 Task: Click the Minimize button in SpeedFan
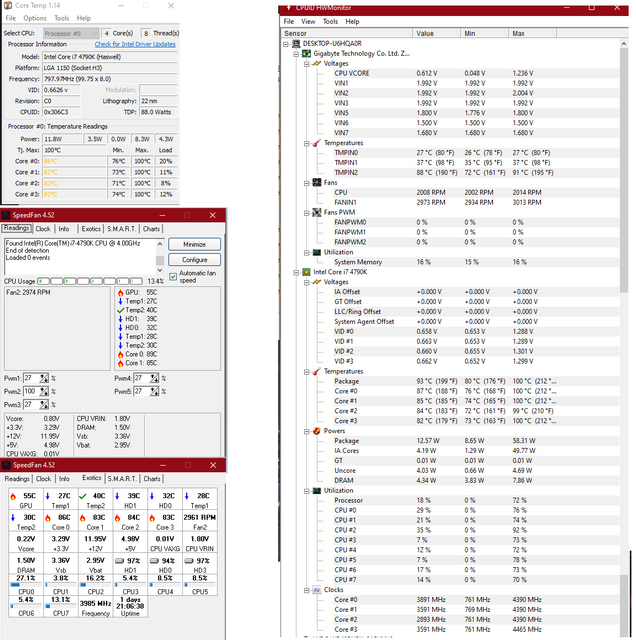click(x=194, y=244)
